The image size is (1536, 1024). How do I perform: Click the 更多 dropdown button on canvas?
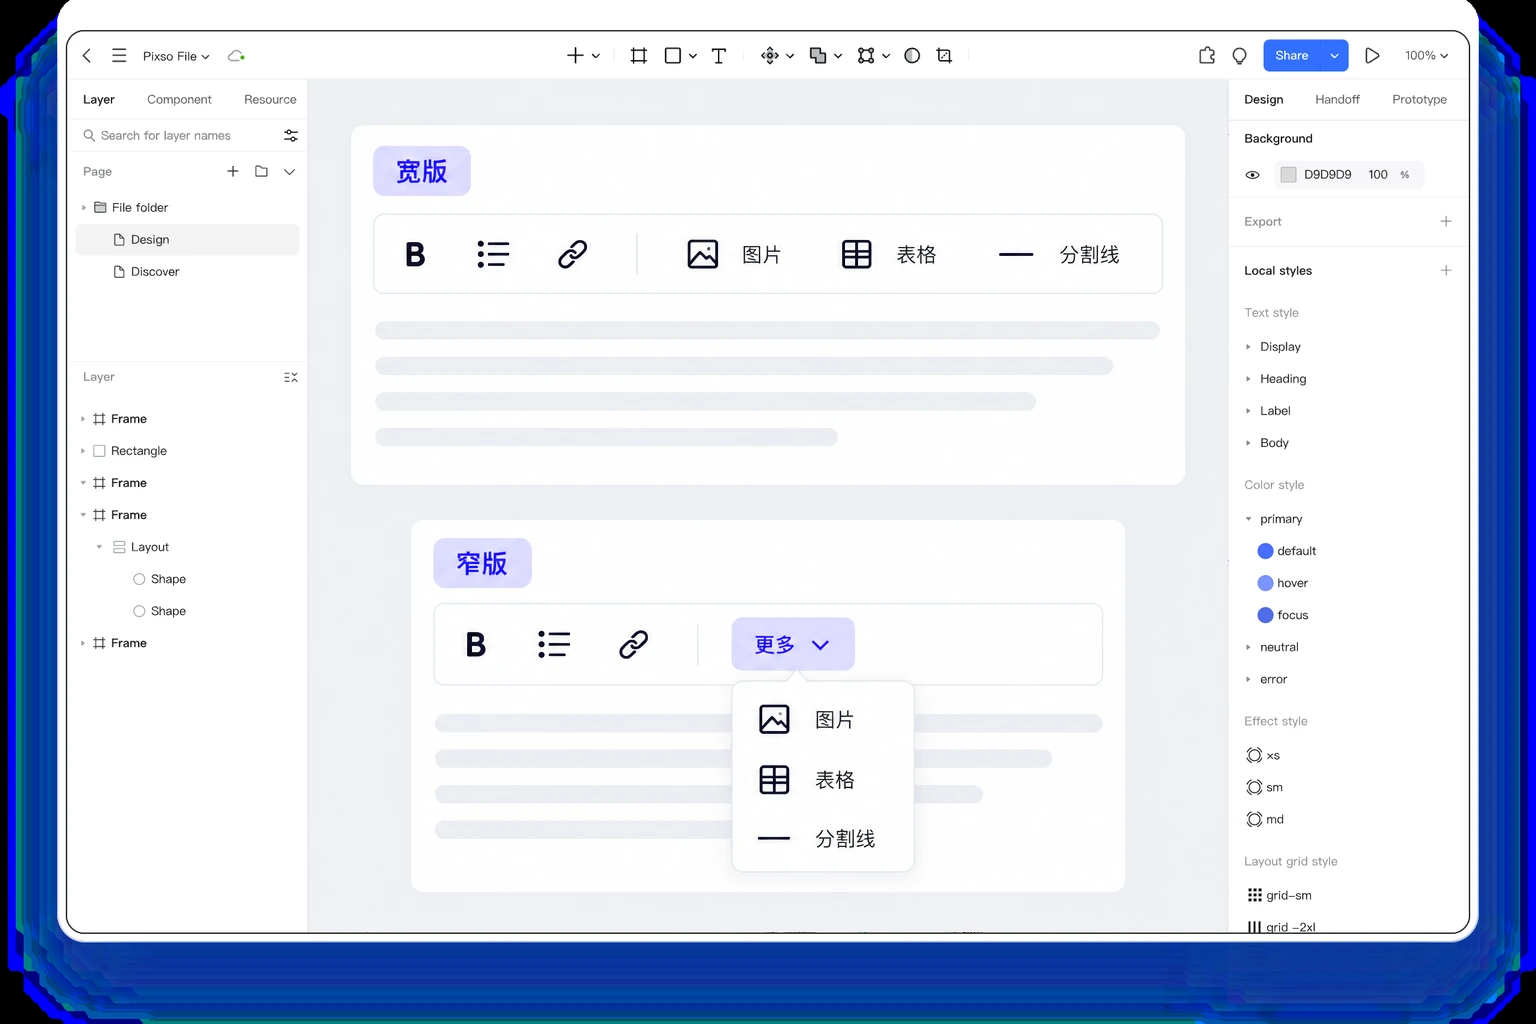click(793, 644)
